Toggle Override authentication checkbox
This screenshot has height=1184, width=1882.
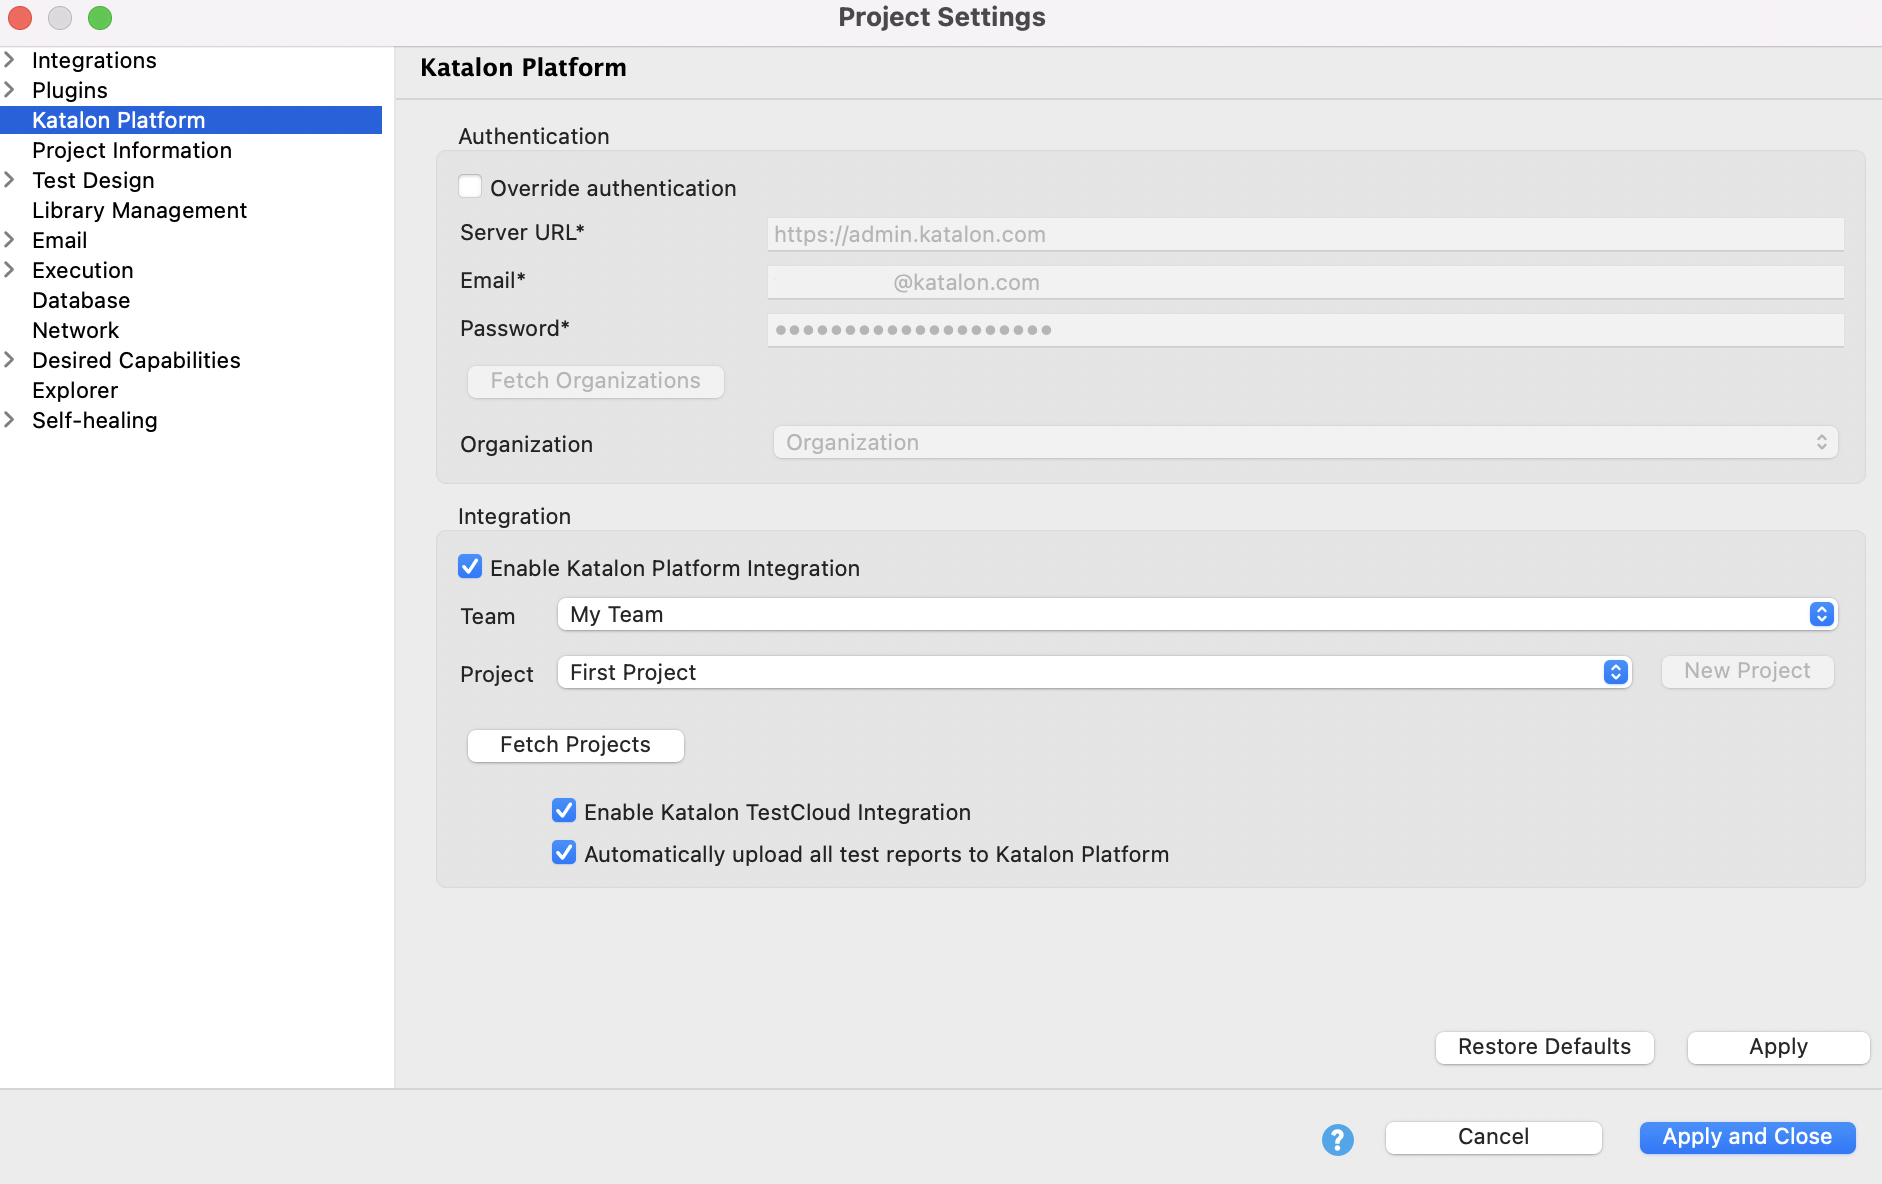coord(470,187)
